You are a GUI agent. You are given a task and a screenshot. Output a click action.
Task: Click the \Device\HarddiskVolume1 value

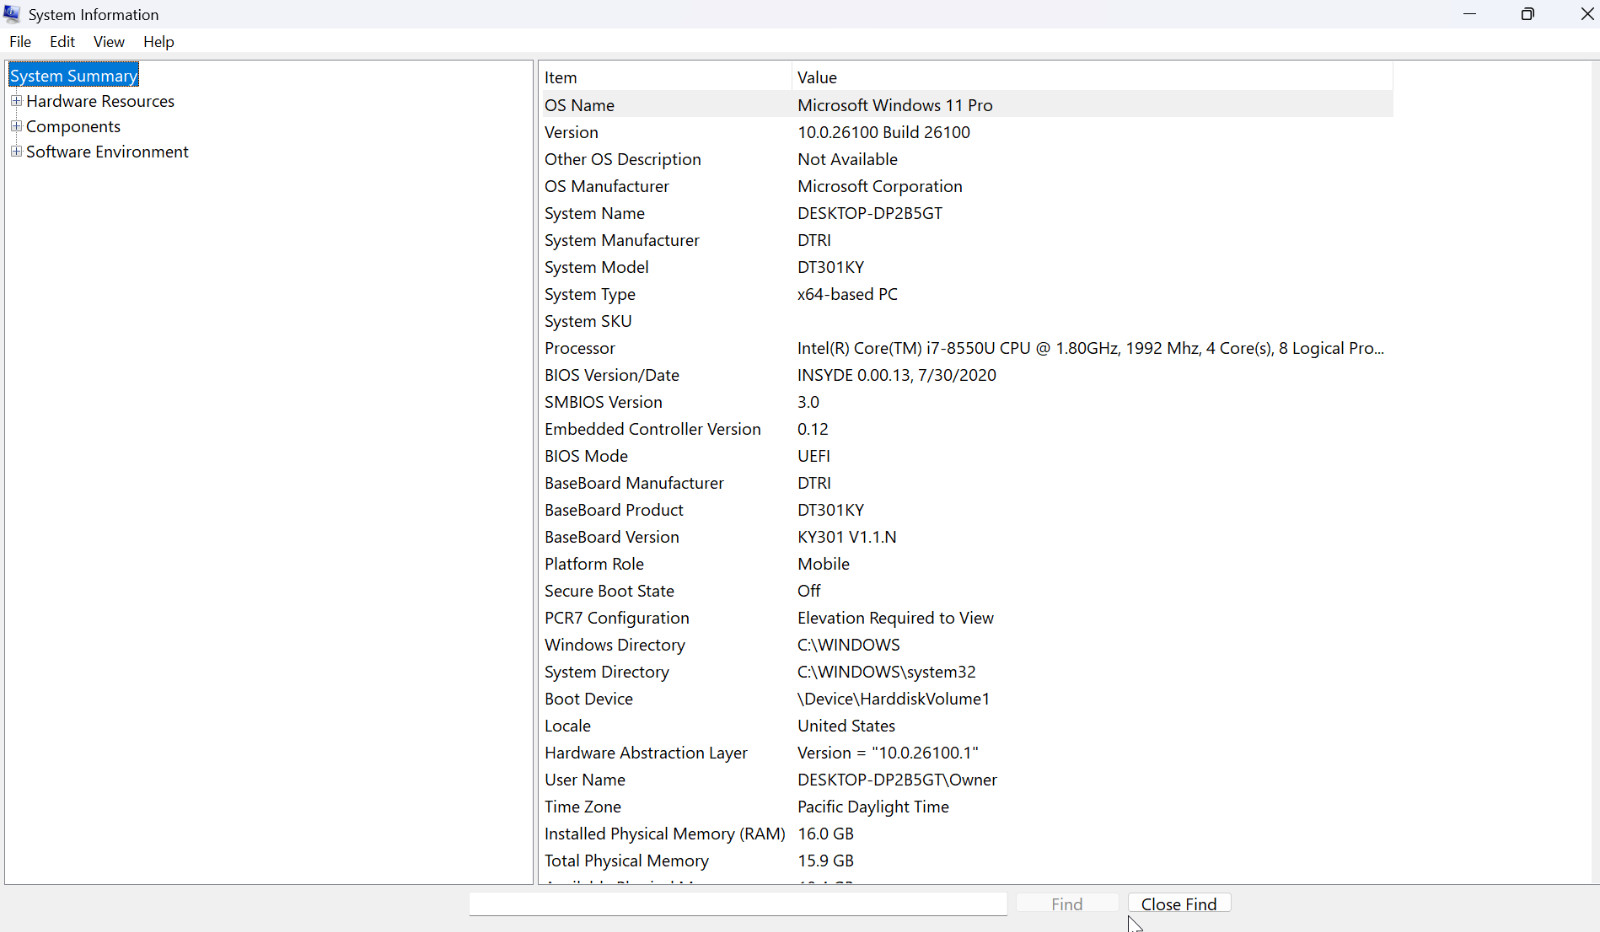coord(893,699)
